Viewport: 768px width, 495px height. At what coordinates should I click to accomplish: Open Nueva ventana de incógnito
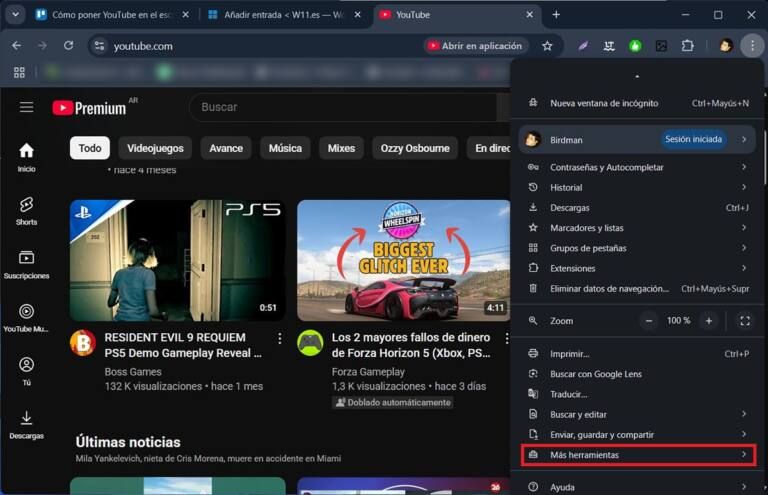click(637, 103)
